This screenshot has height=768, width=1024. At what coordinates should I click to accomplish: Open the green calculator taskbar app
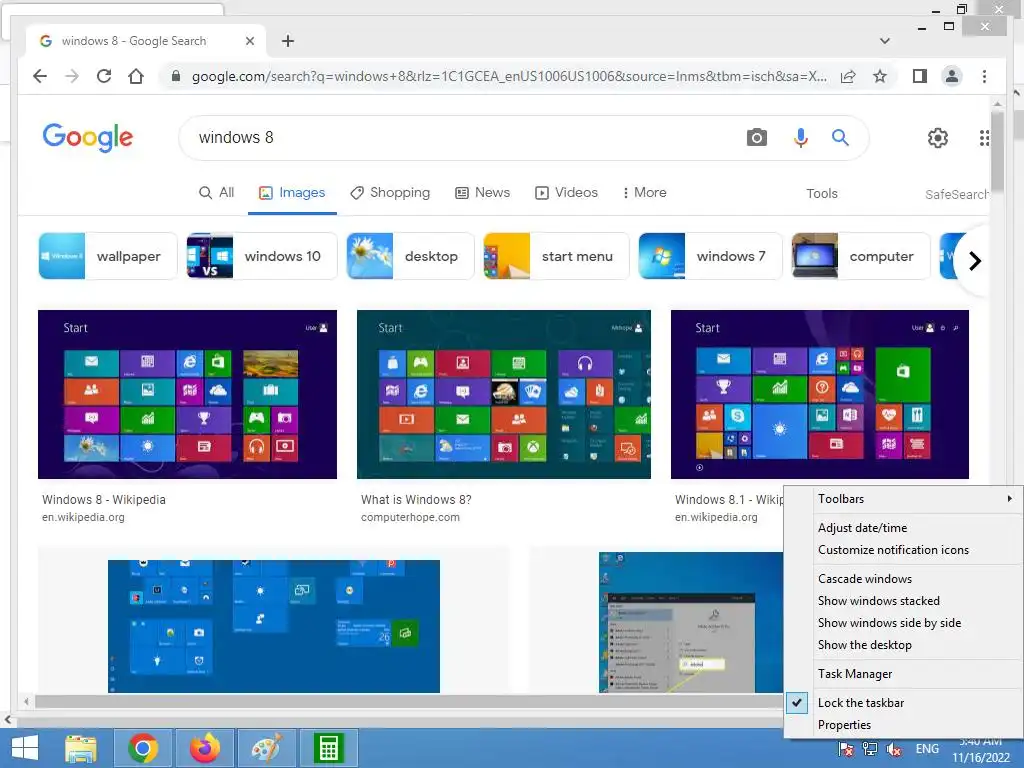click(328, 748)
